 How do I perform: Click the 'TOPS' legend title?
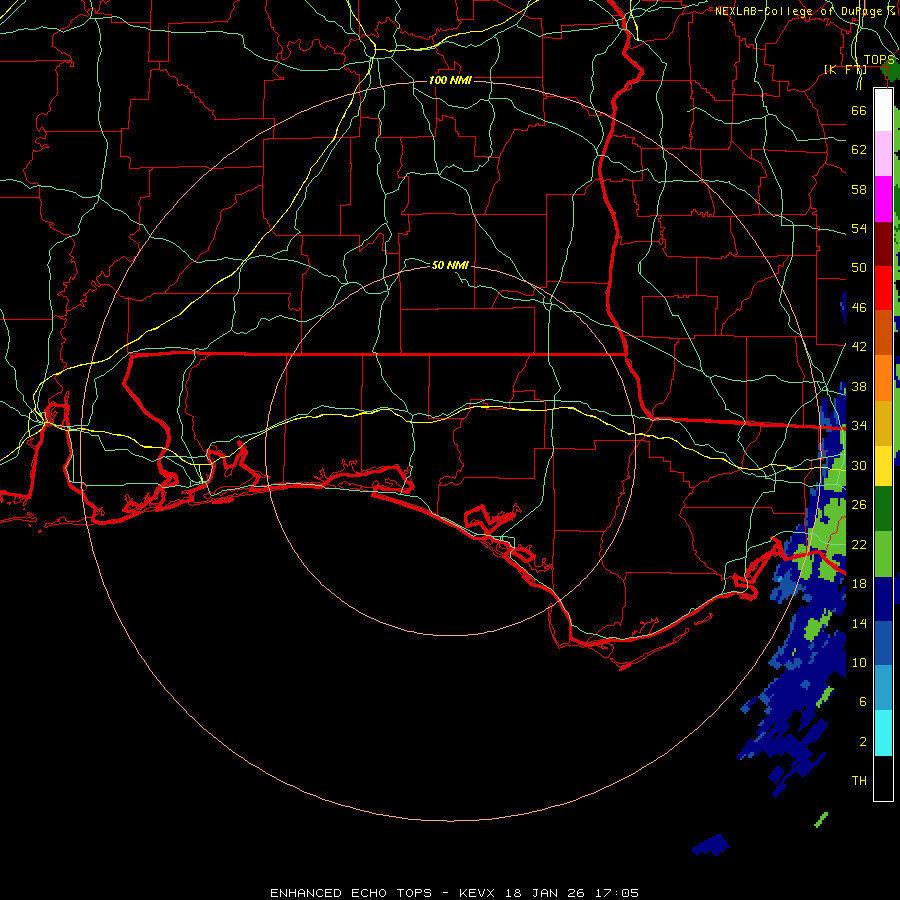(x=879, y=60)
